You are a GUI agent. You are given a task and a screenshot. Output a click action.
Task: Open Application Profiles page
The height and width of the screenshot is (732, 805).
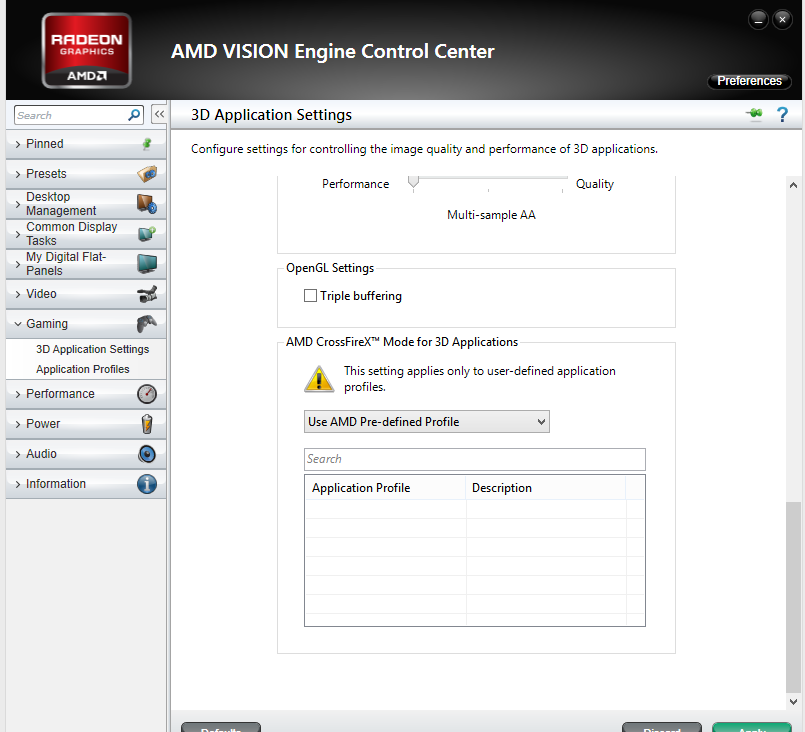click(83, 369)
